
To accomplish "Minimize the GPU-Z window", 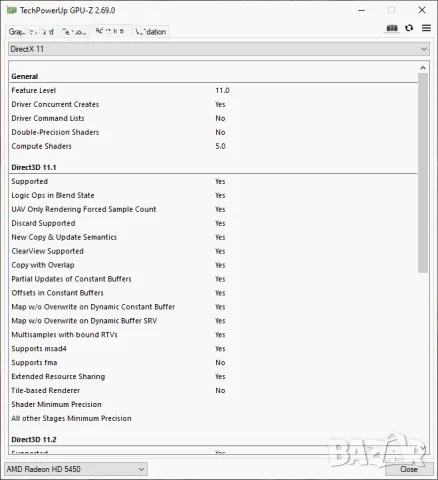I will [362, 10].
